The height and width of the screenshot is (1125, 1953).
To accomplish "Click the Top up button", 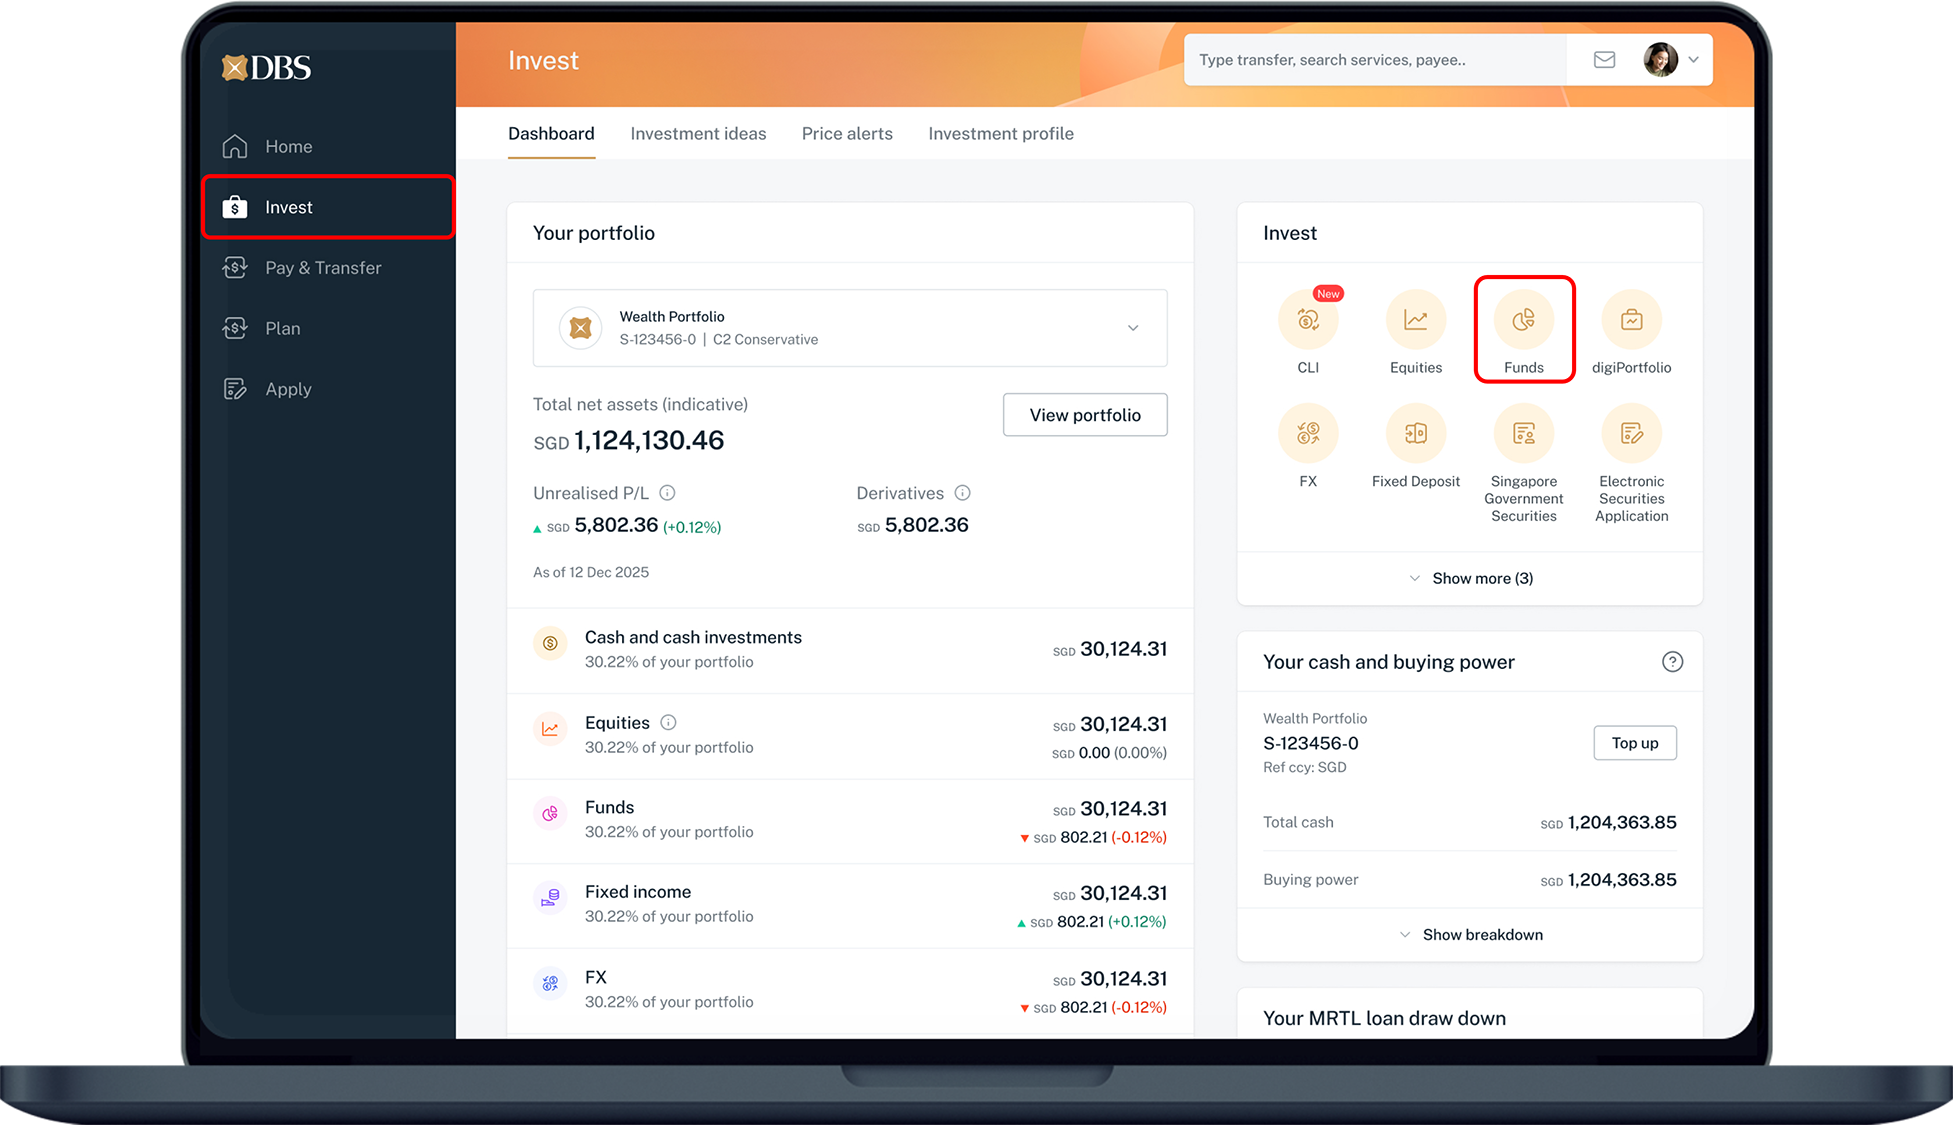I will point(1634,743).
